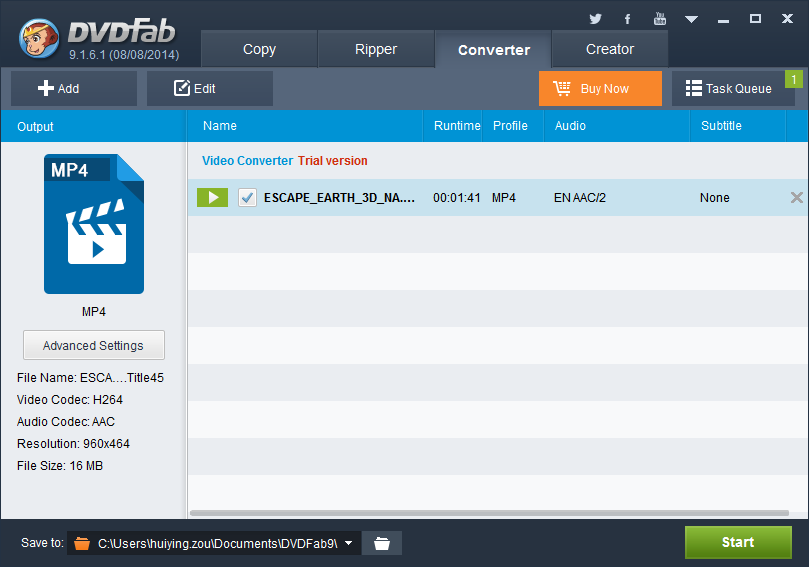
Task: Click the Resolution: 960x464 info
Action: coord(73,444)
